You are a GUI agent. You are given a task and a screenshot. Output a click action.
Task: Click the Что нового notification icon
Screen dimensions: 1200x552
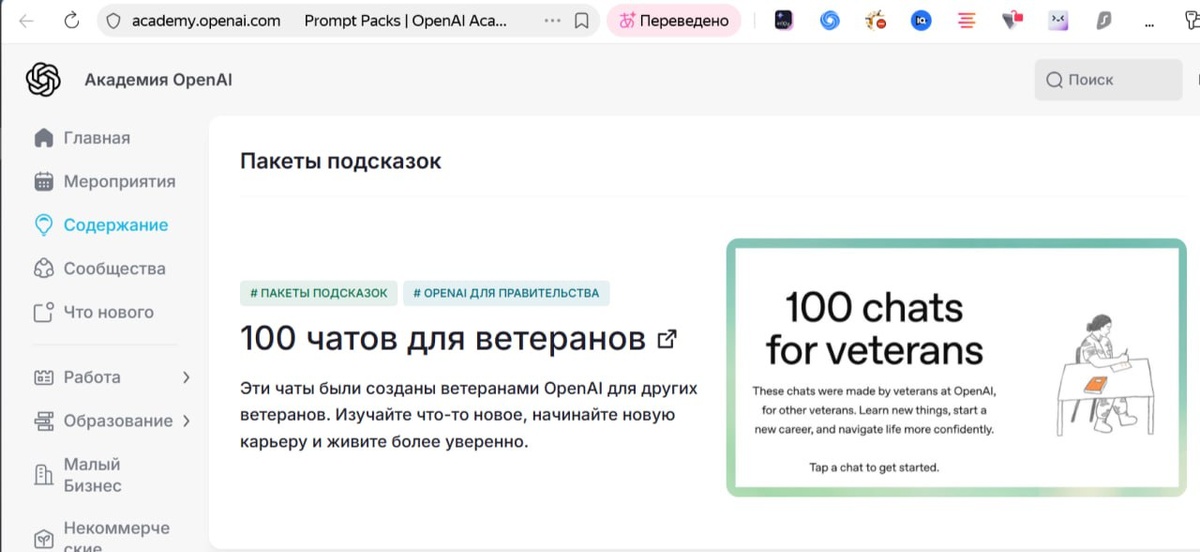43,313
